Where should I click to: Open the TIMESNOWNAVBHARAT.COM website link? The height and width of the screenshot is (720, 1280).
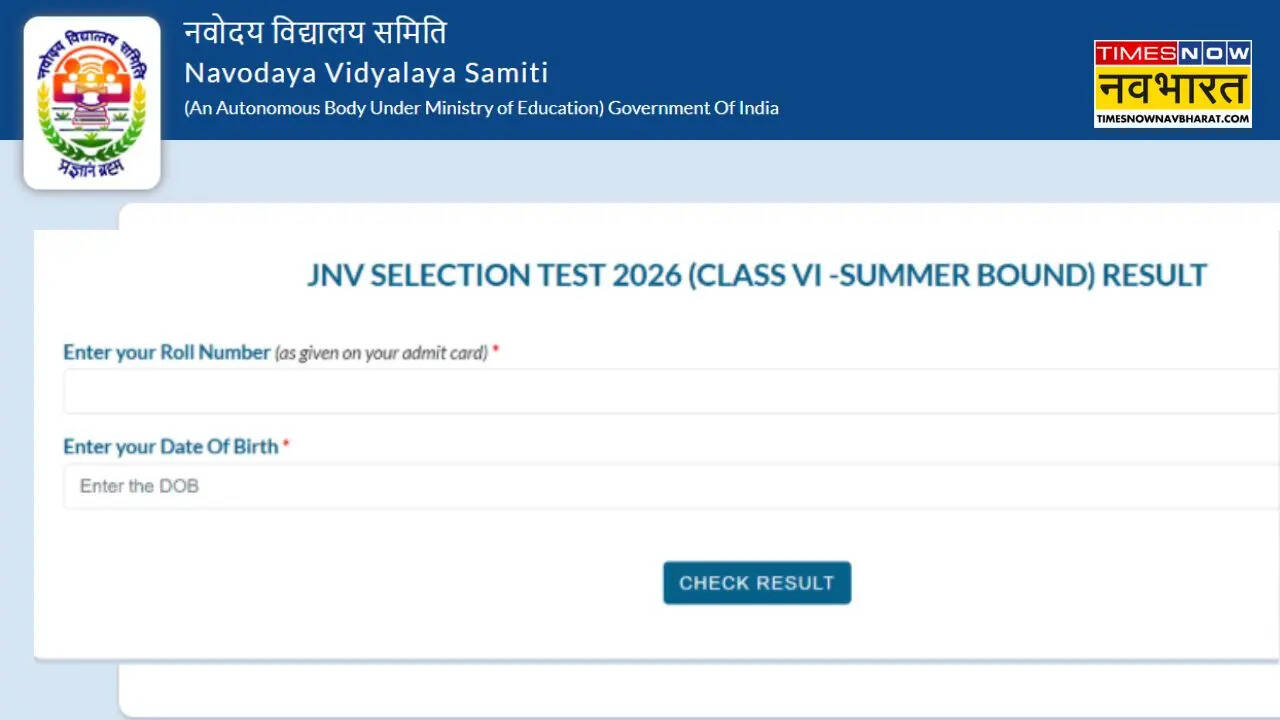tap(1172, 119)
